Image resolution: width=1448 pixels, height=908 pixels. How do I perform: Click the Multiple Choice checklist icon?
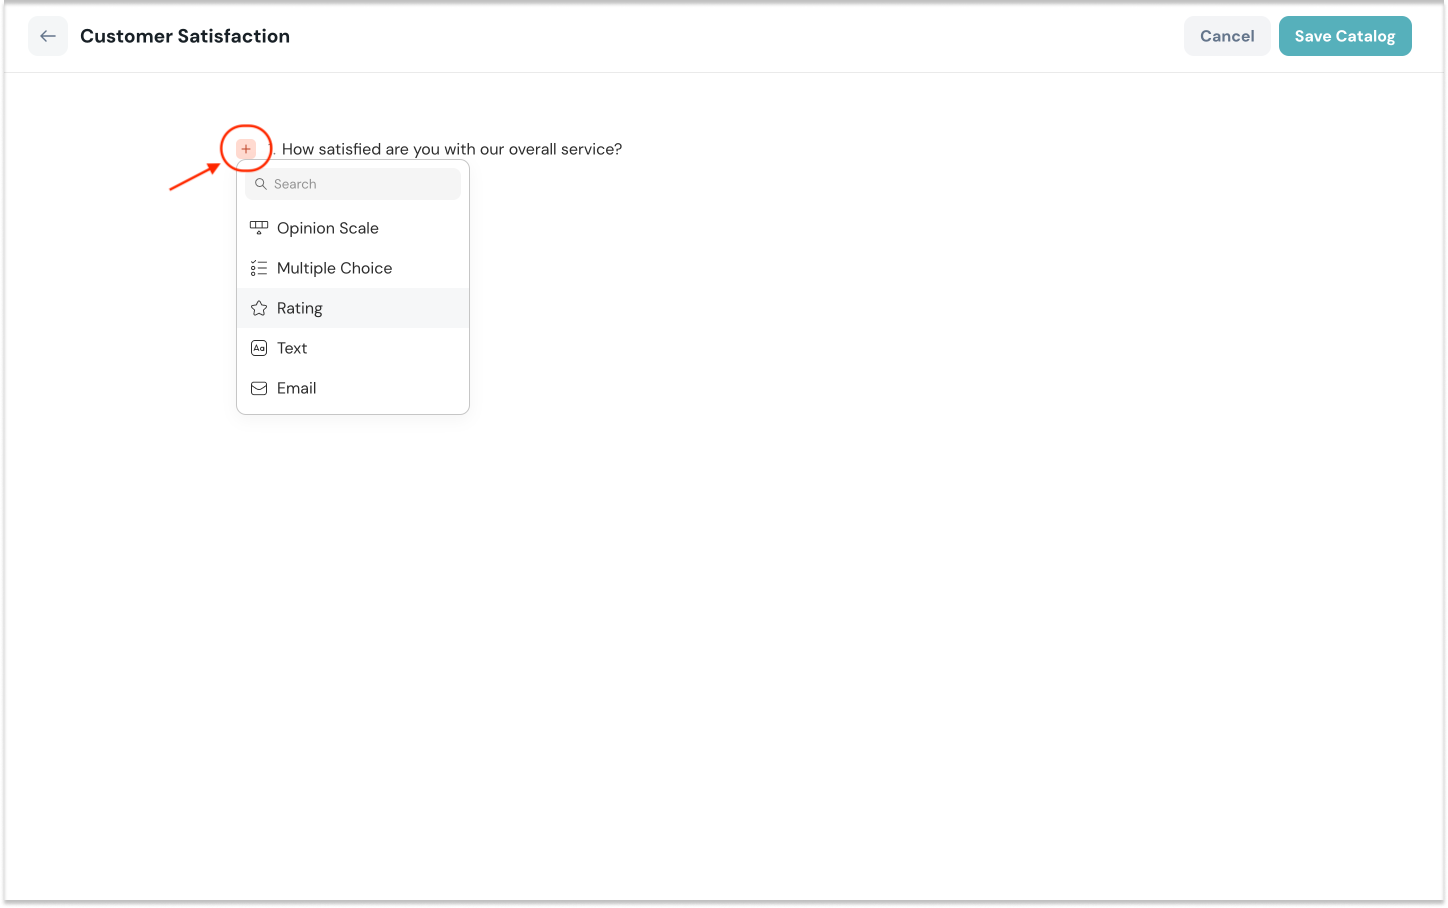coord(259,268)
